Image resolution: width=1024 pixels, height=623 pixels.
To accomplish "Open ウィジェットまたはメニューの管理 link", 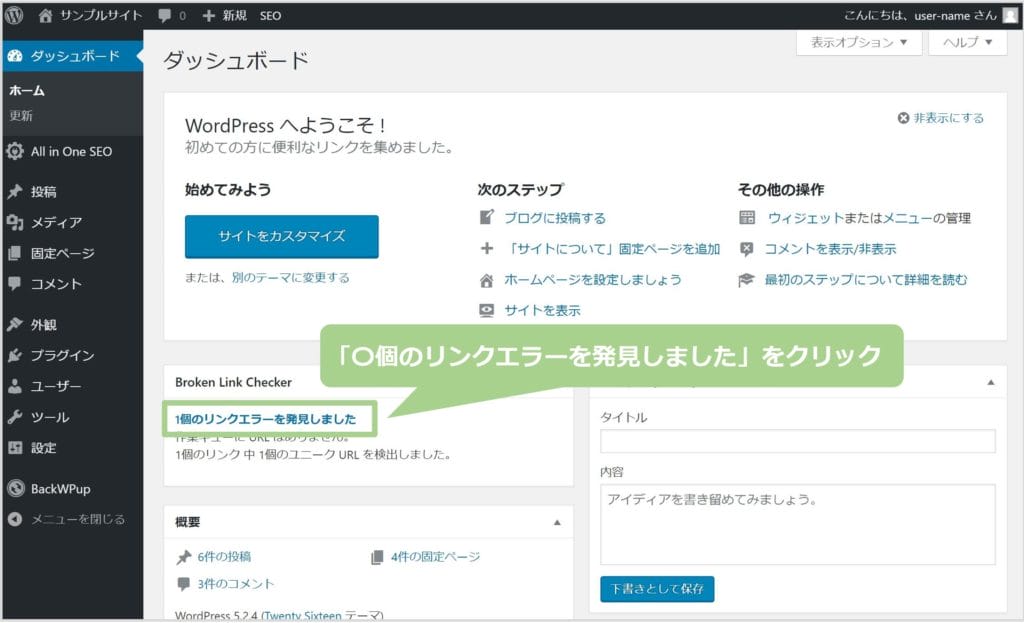I will pos(869,217).
